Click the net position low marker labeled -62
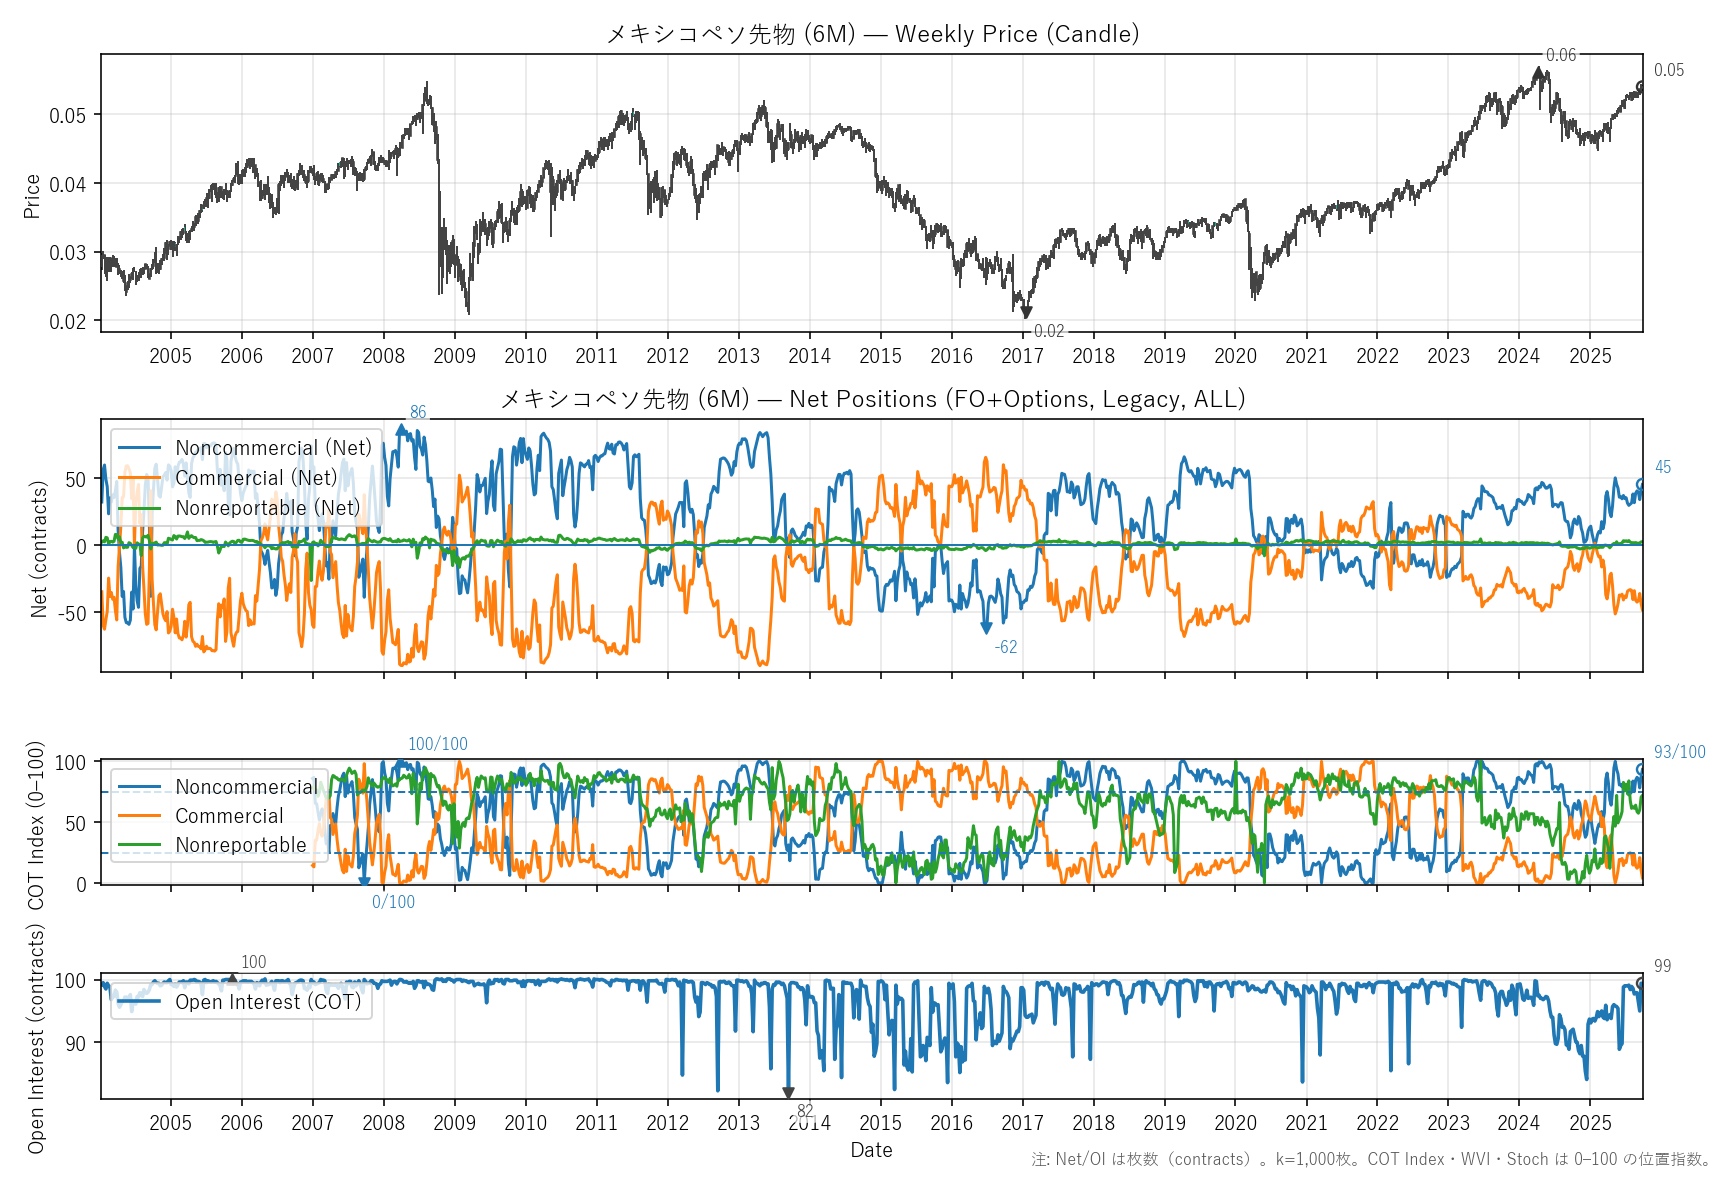The image size is (1728, 1180). [986, 629]
